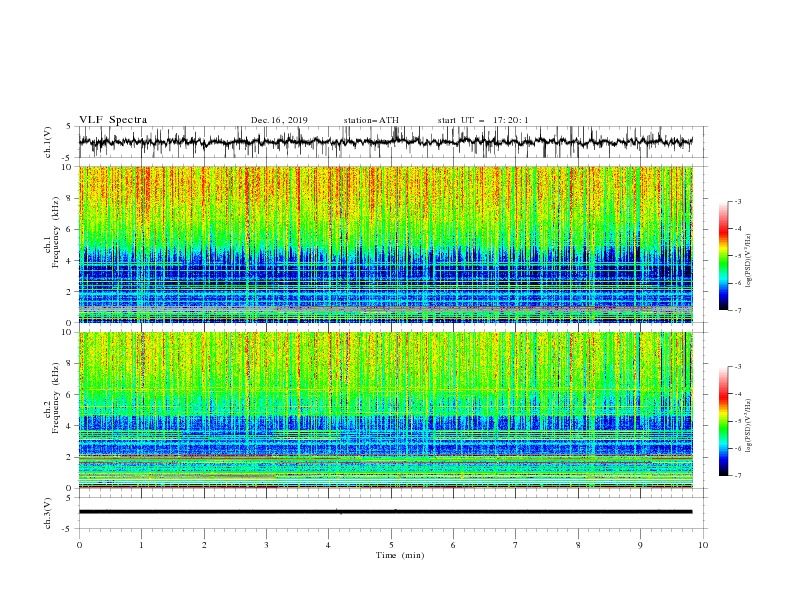Click the time axis tick label "1"
The height and width of the screenshot is (612, 792).
(x=141, y=545)
